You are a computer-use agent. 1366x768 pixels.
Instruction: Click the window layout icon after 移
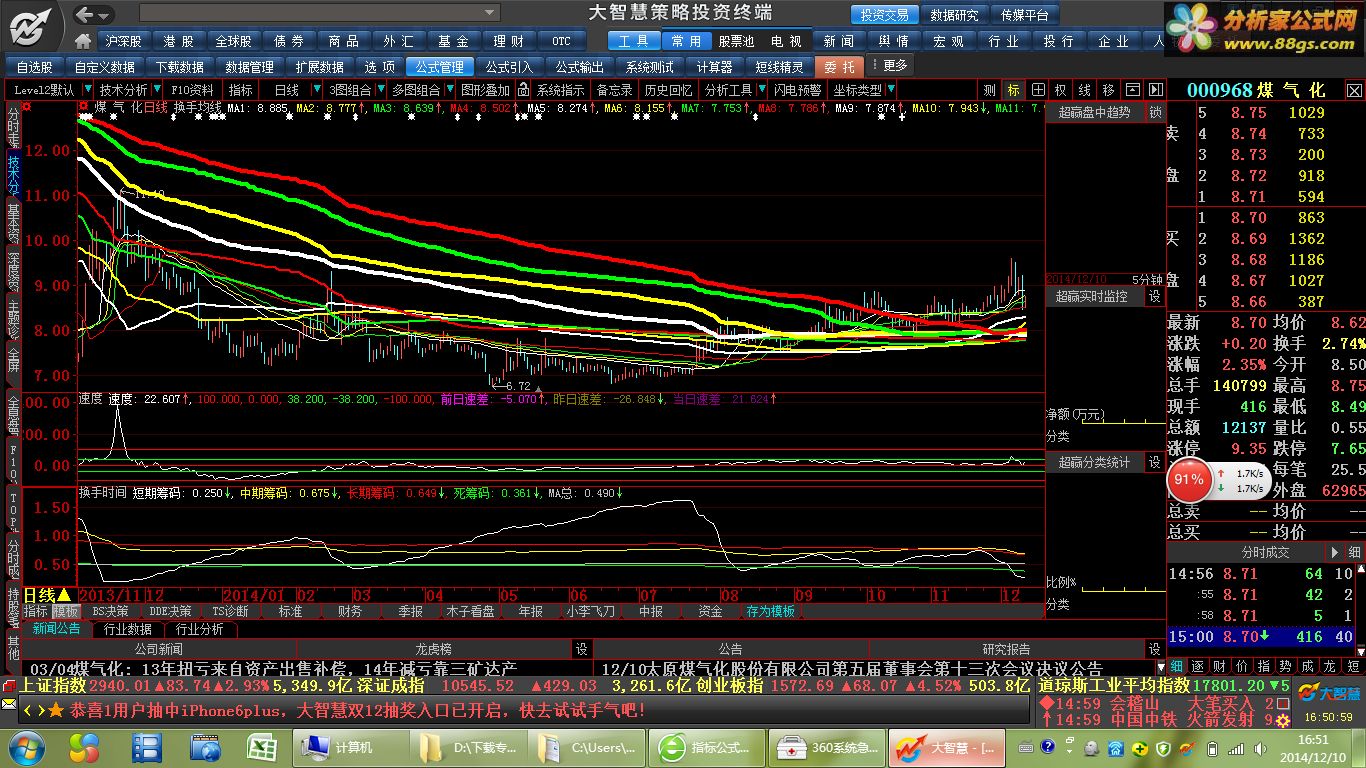point(1133,89)
